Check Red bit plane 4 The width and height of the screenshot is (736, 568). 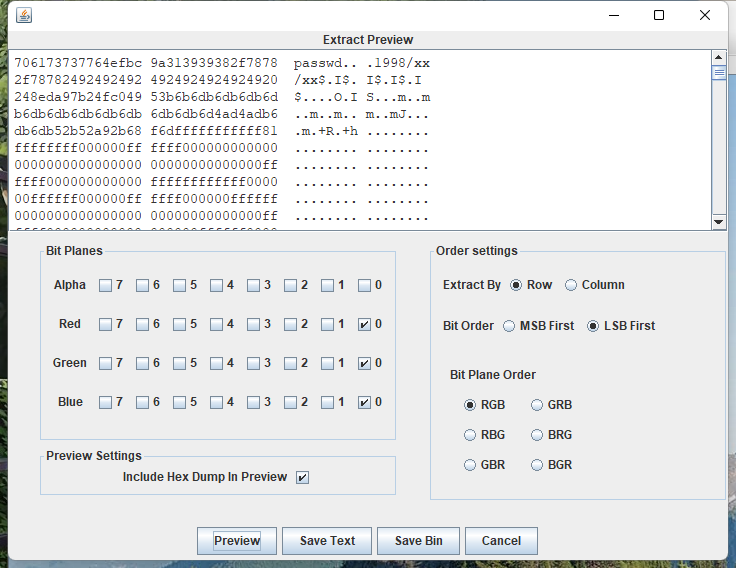(216, 324)
